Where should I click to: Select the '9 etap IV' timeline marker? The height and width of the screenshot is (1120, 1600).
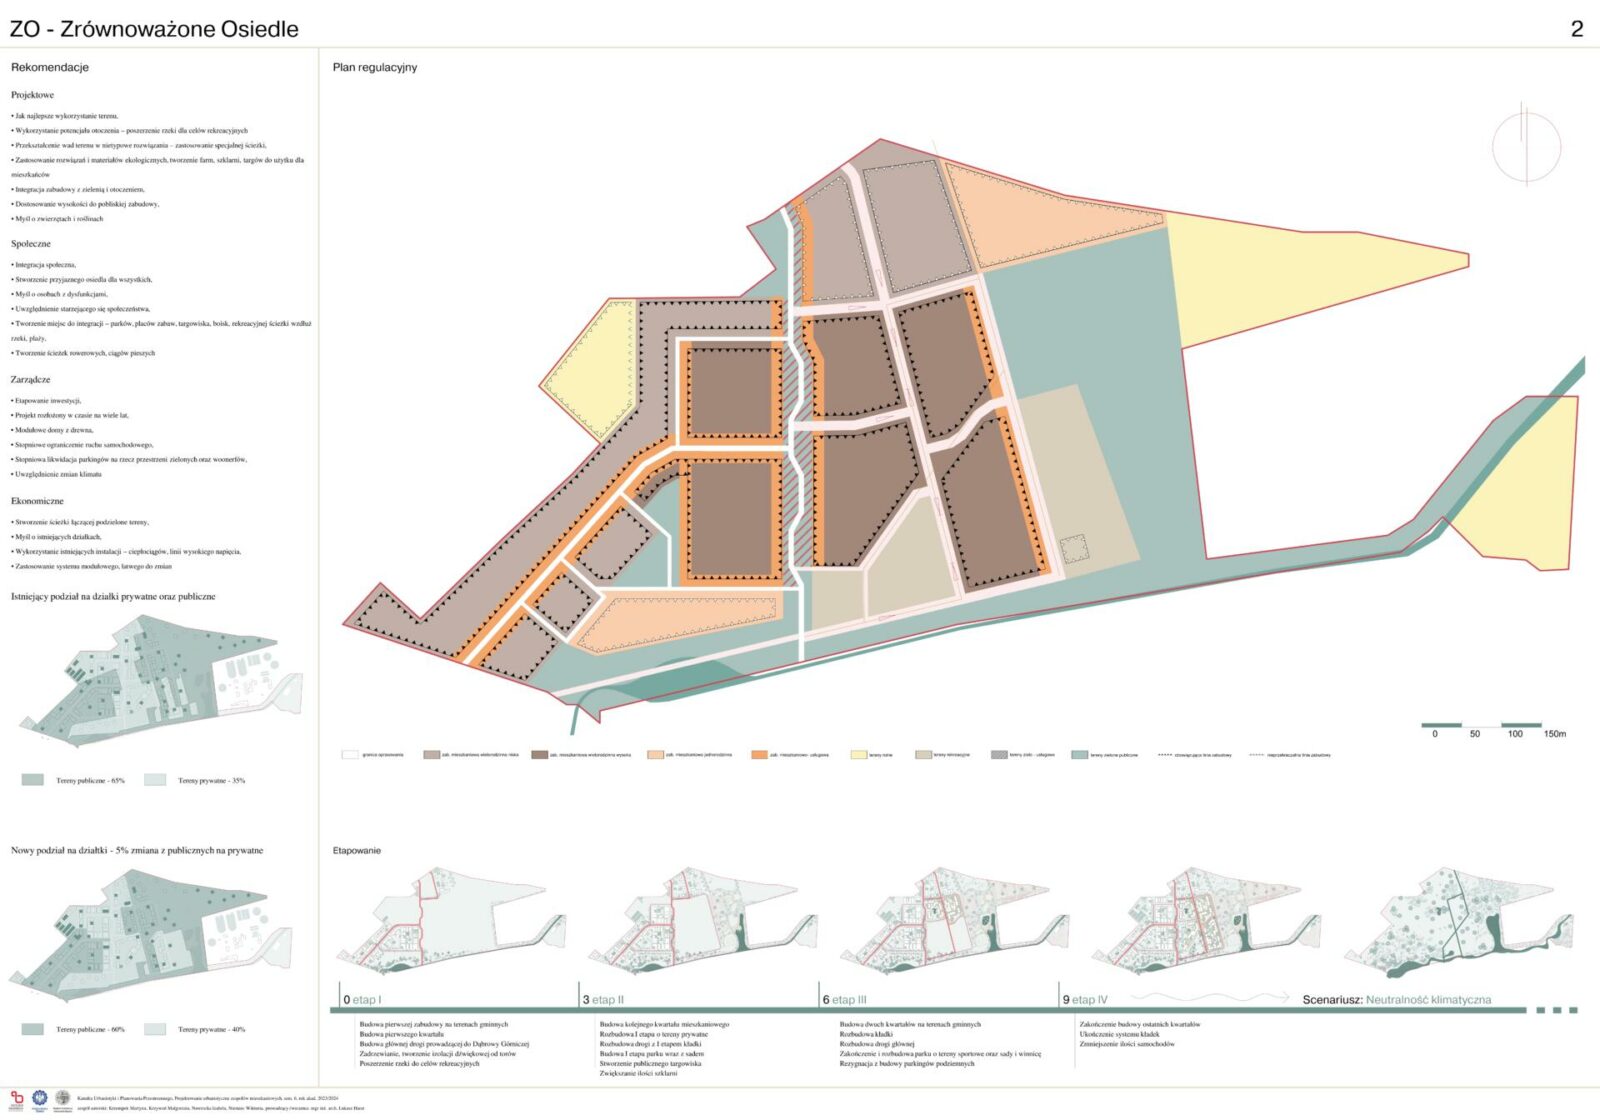(1085, 999)
